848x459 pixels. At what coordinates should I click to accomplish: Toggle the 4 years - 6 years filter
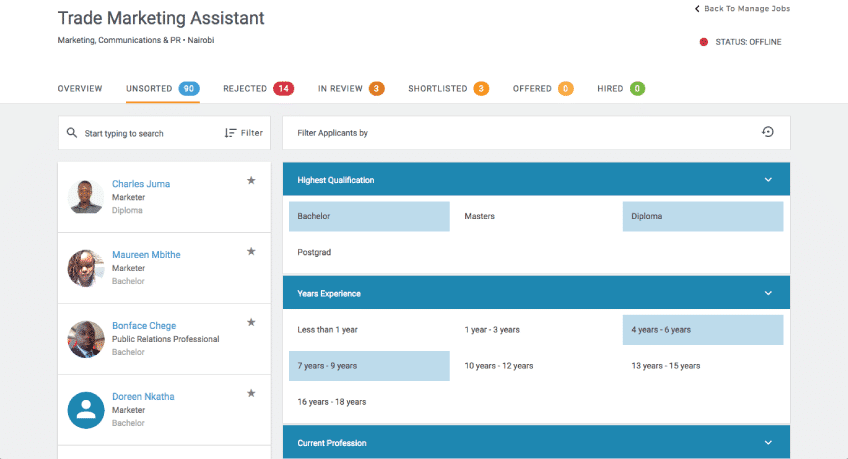coord(702,330)
